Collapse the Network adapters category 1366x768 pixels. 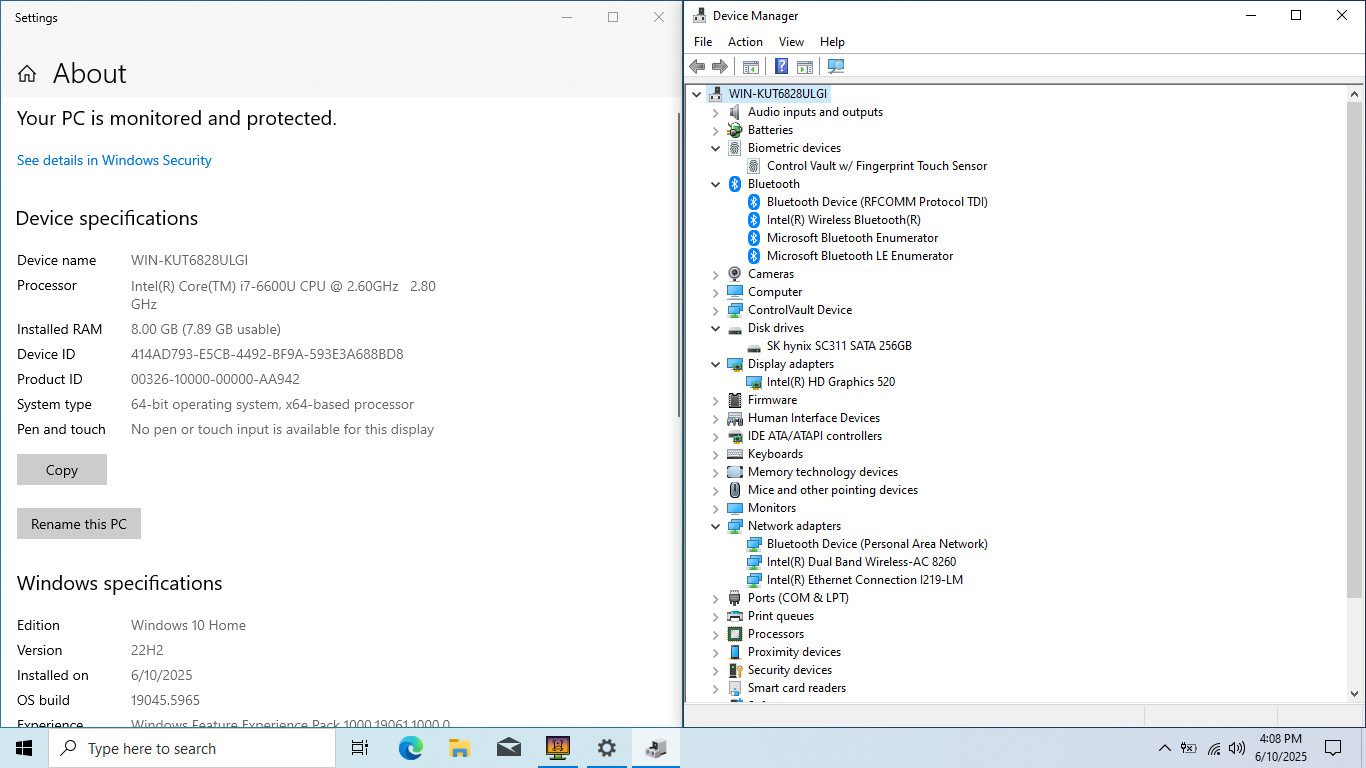coord(716,526)
